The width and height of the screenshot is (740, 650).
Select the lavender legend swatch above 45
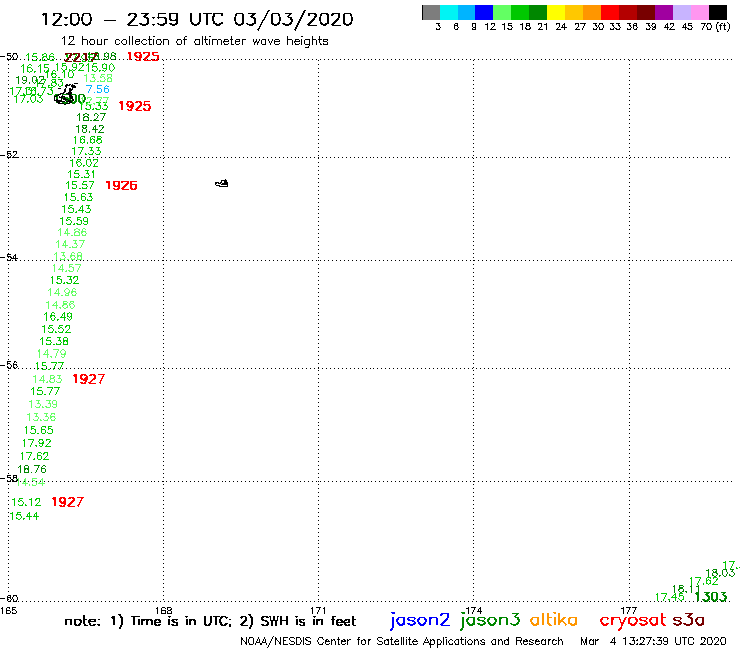click(x=681, y=12)
